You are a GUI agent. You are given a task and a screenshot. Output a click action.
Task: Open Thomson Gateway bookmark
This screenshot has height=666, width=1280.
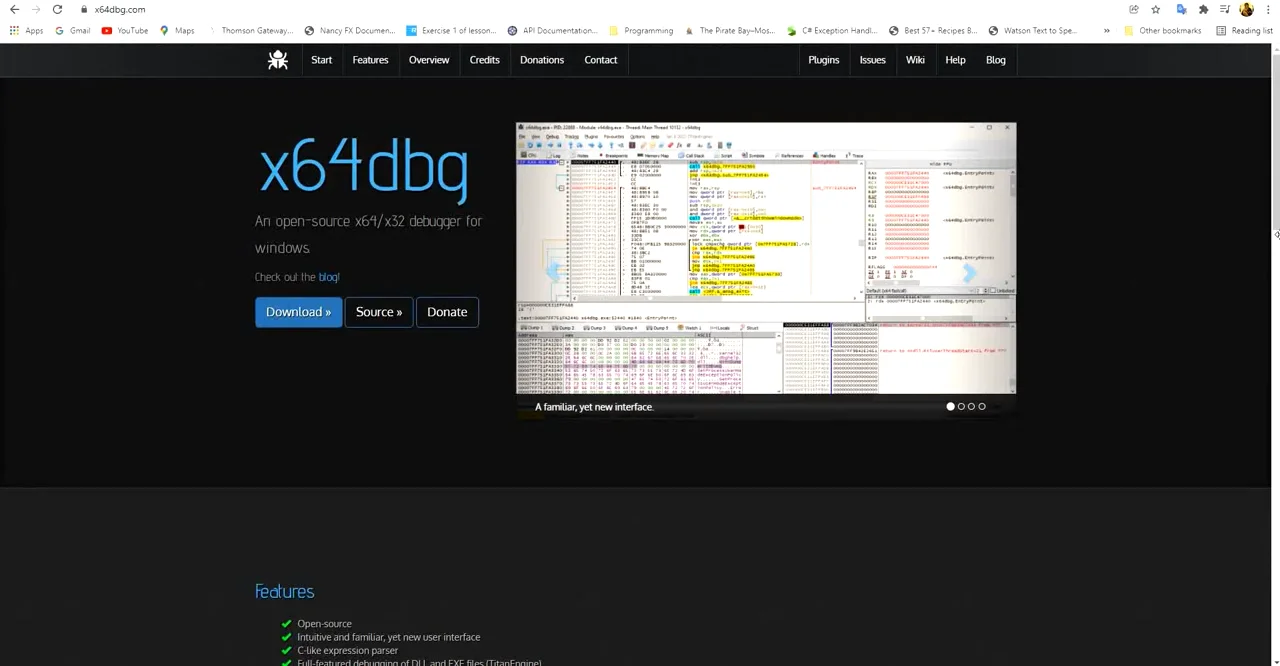250,31
